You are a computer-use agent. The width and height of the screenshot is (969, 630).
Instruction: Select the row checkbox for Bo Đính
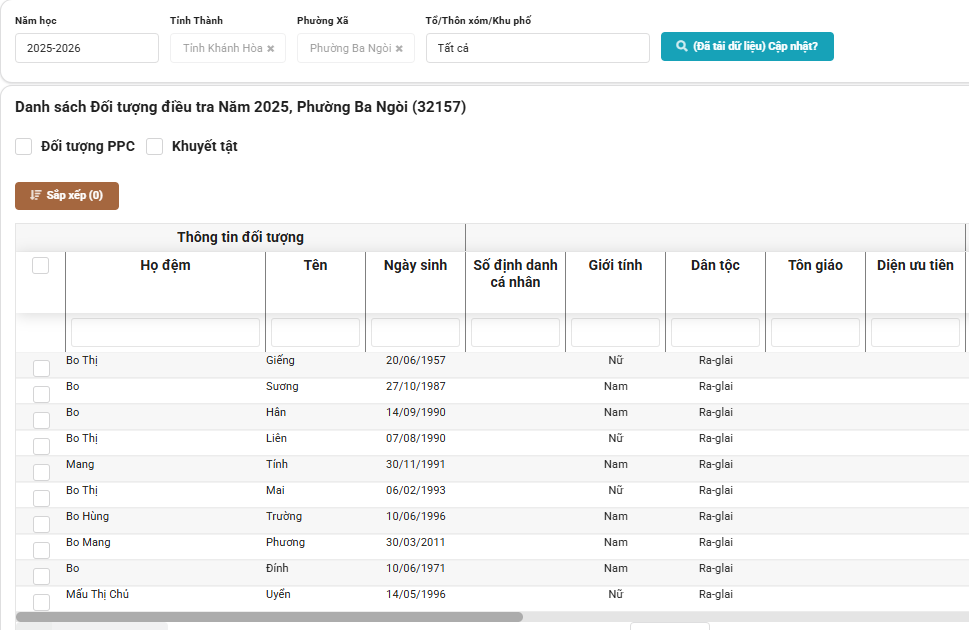pos(41,576)
